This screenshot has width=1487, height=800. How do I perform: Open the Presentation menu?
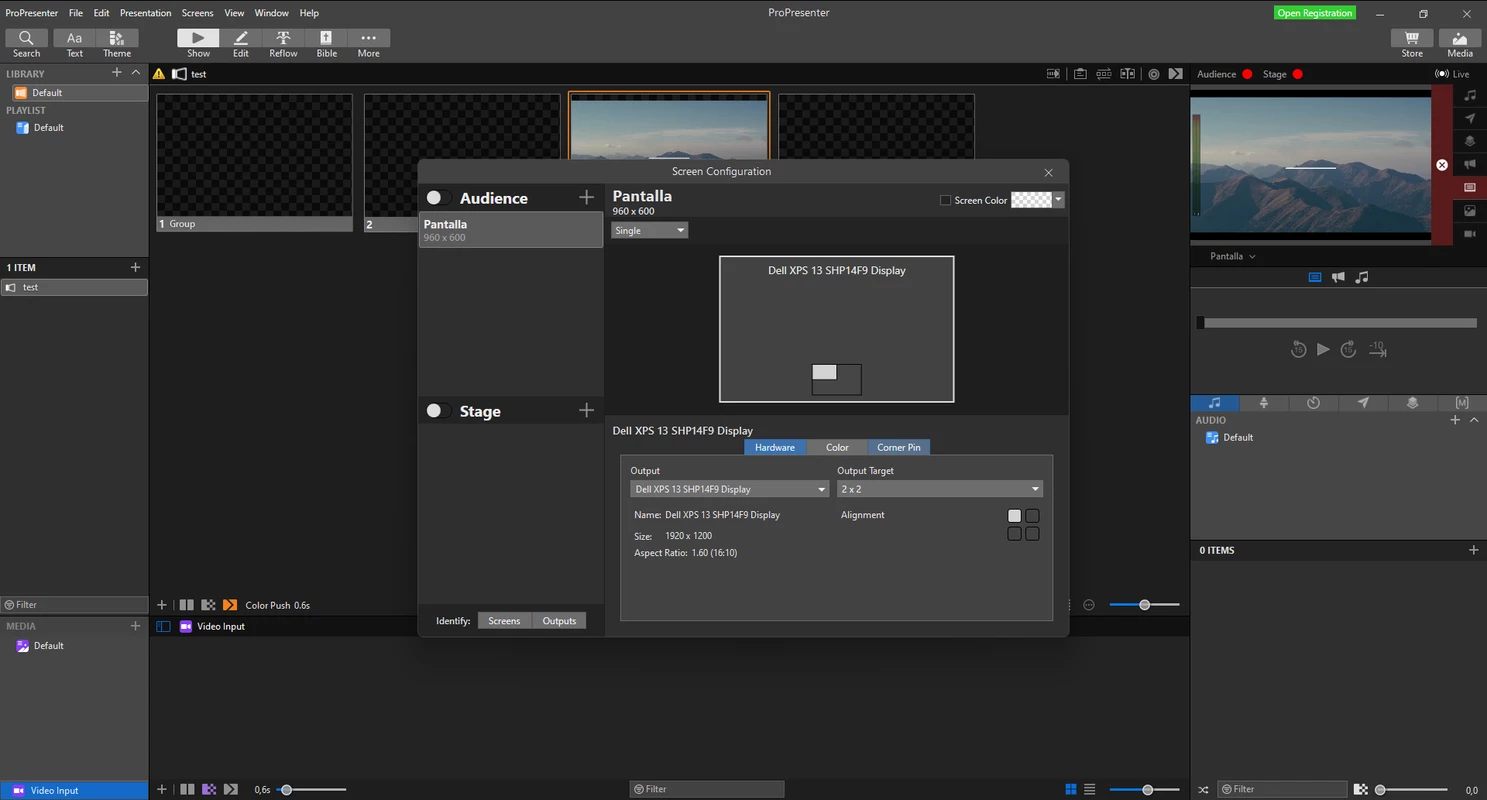click(146, 13)
